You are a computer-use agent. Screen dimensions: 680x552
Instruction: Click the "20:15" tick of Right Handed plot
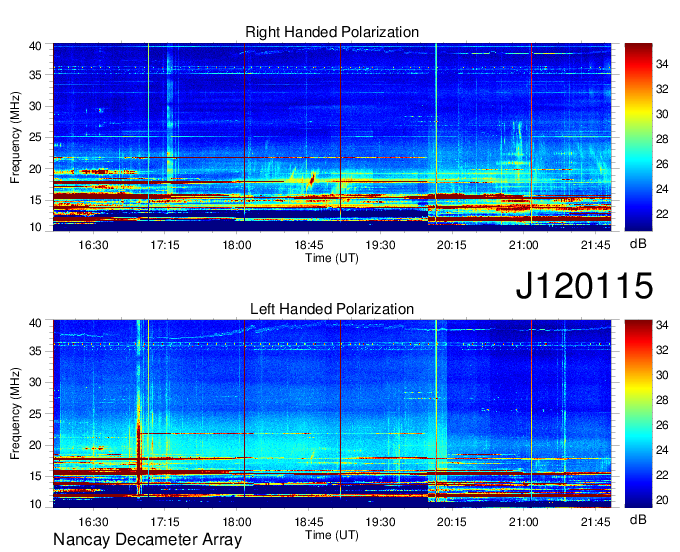pyautogui.click(x=451, y=245)
